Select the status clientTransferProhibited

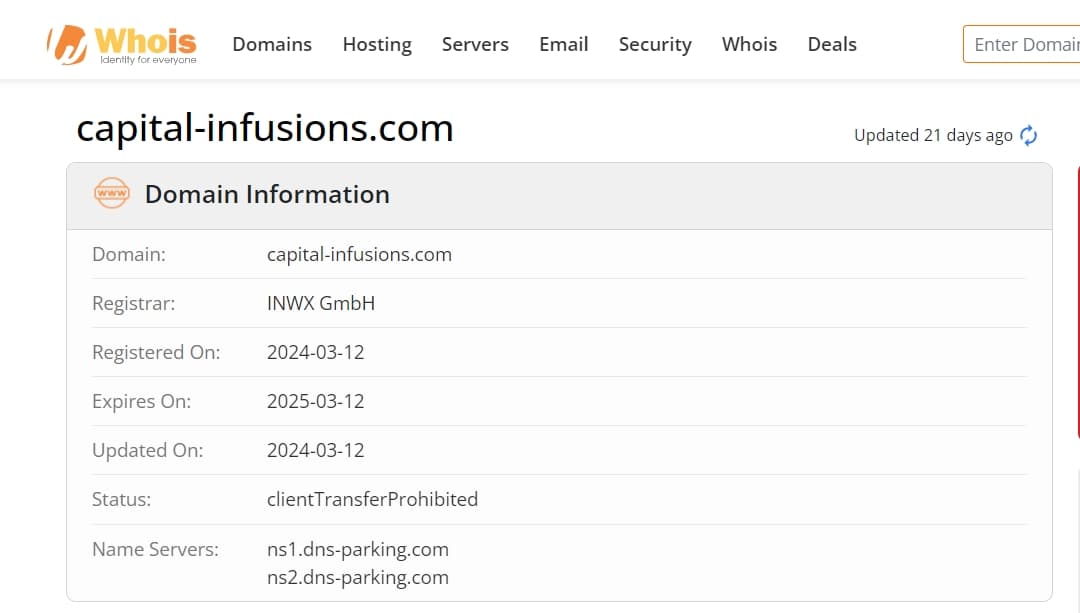point(373,499)
